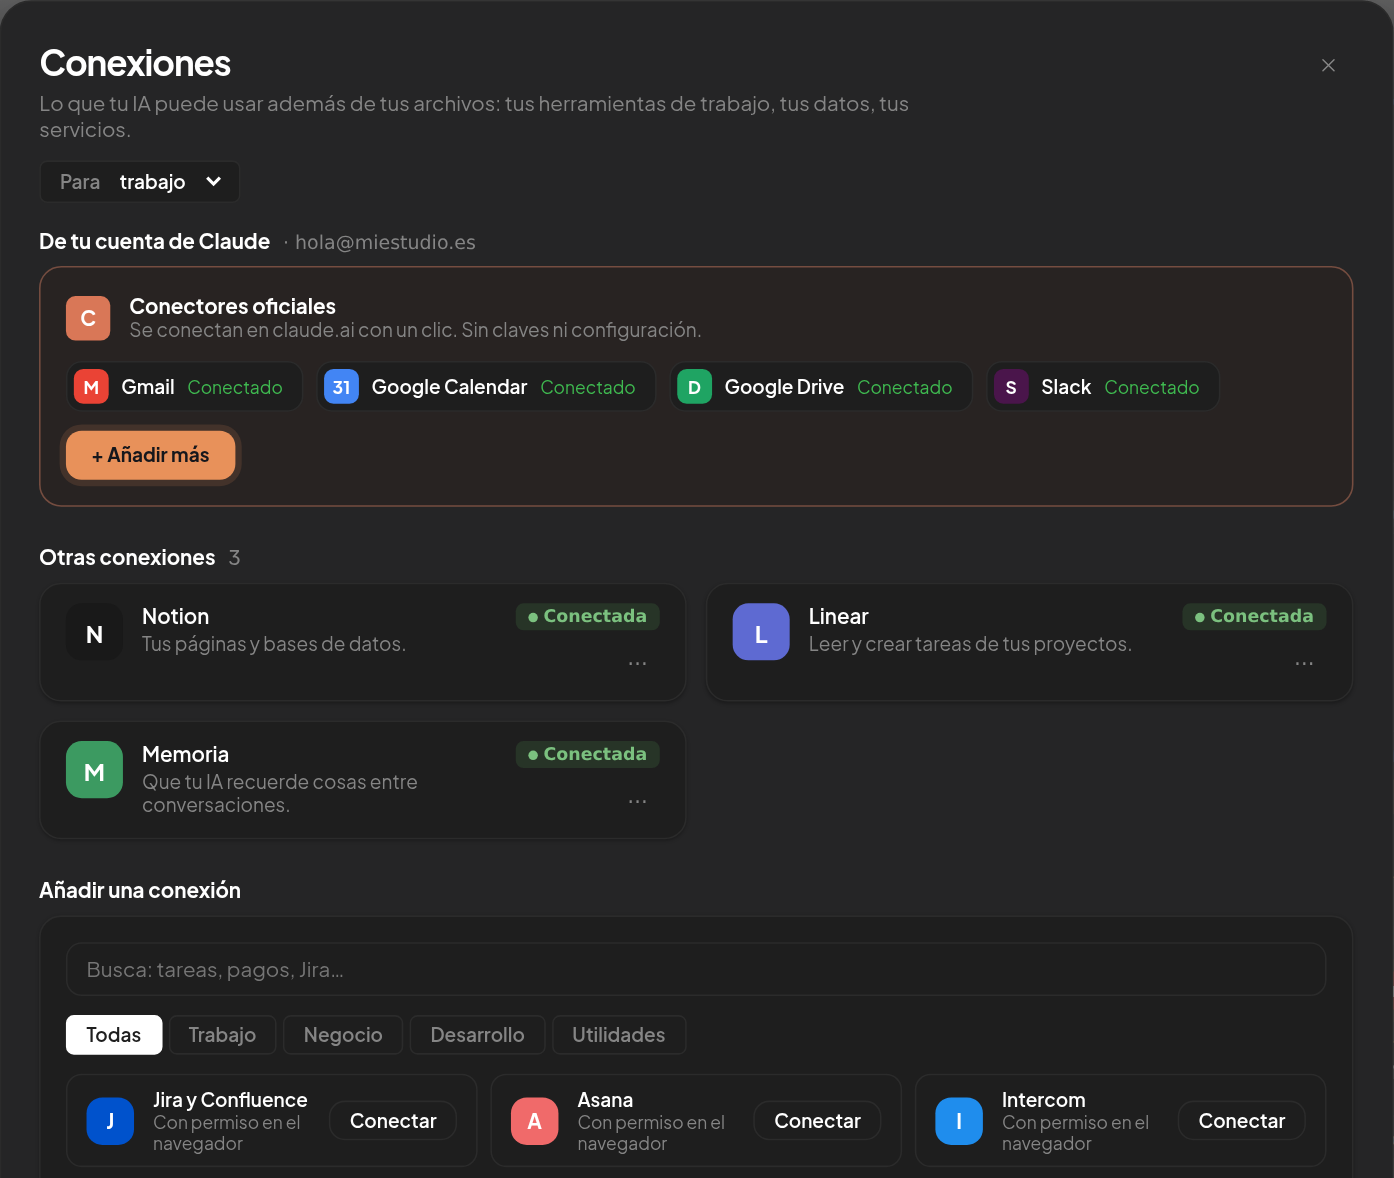Click the Google Calendar icon
This screenshot has width=1394, height=1178.
(341, 387)
